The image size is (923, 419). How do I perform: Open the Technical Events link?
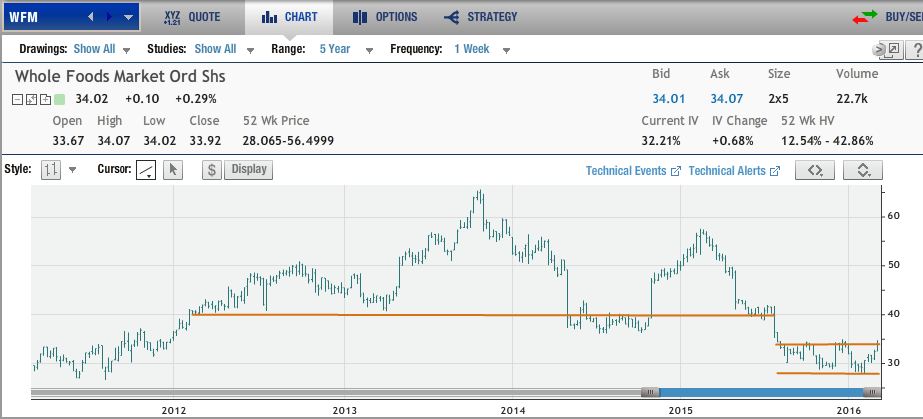626,171
